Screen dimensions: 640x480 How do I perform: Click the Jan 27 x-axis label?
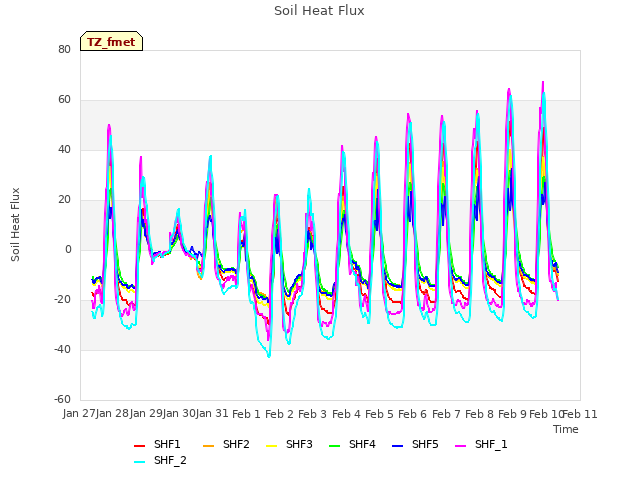tap(79, 414)
